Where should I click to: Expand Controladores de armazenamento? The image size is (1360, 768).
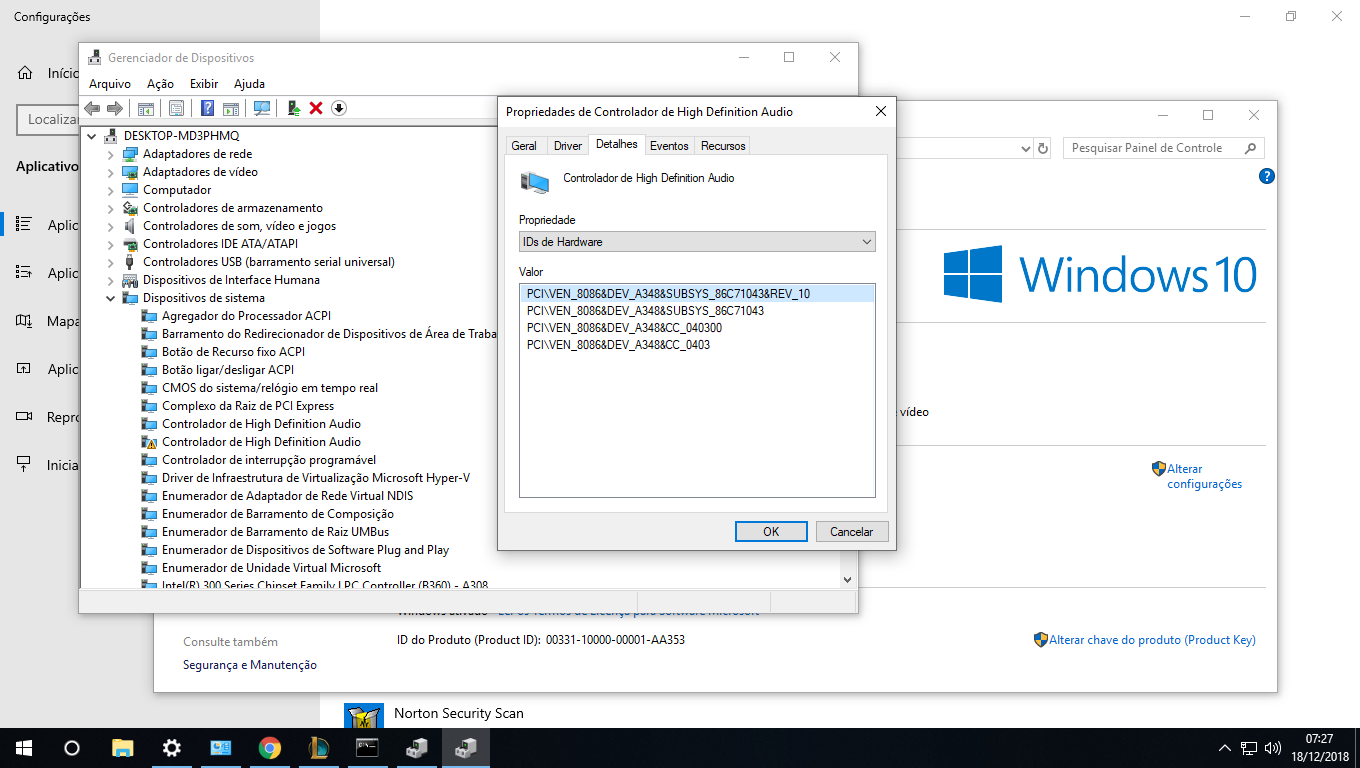click(111, 208)
